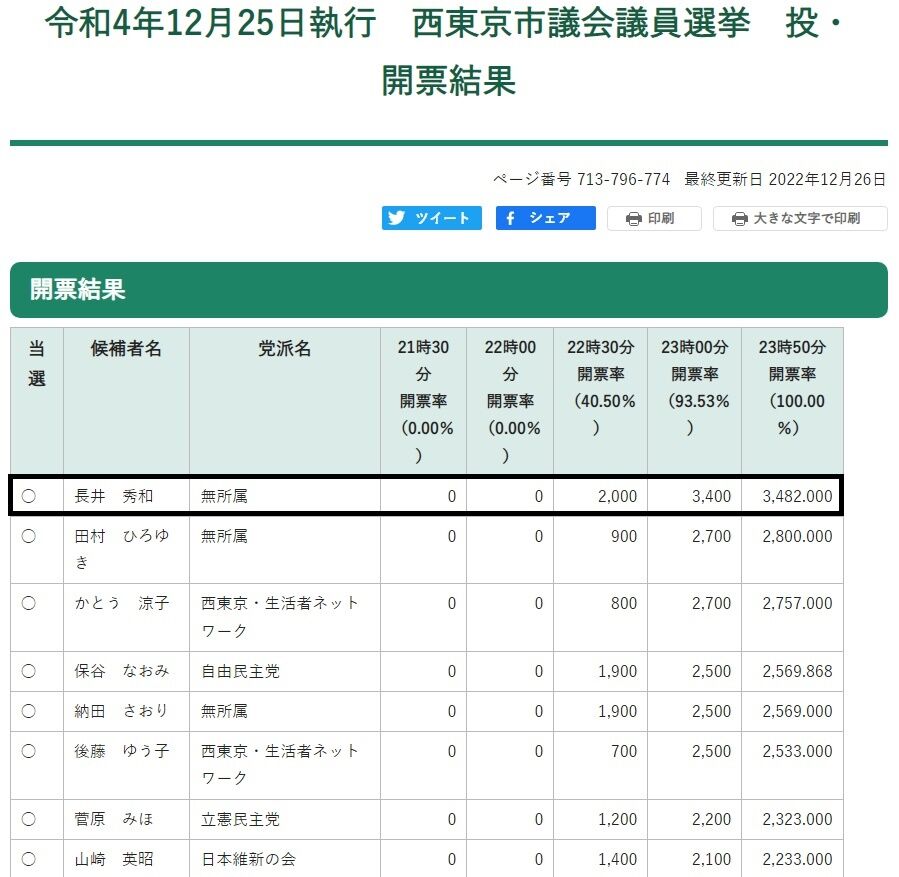Click the 当選 circle for 長井 秀和
Screen dimensions: 899x877
tap(29, 496)
